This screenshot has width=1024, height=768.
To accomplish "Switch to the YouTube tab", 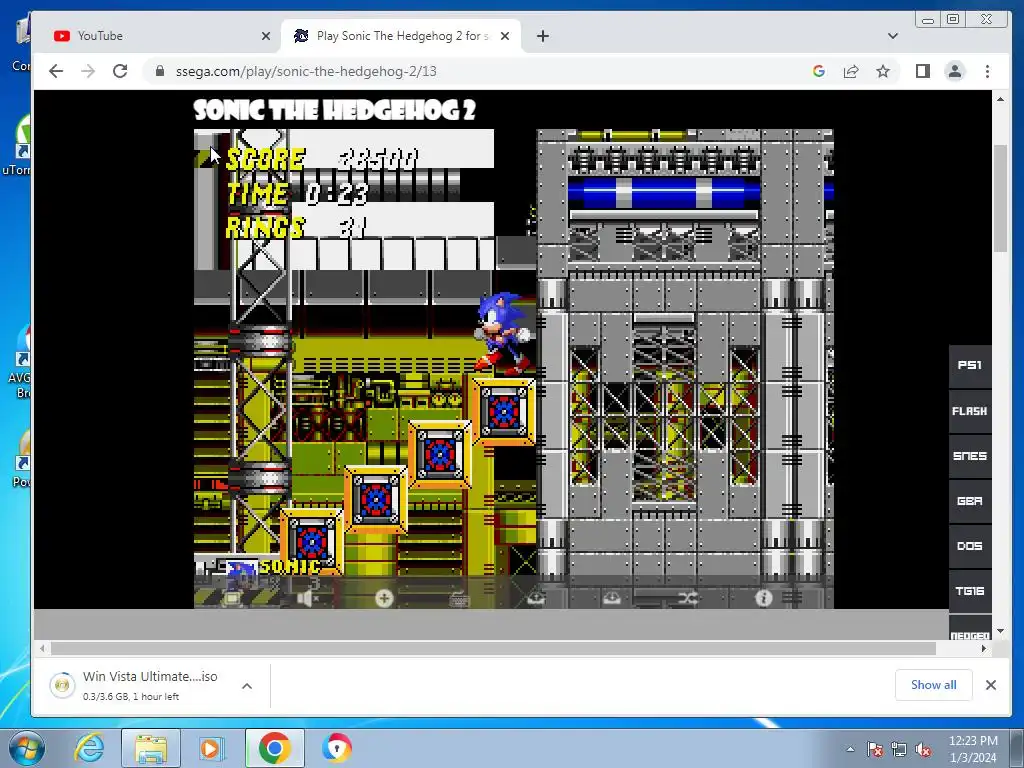I will (x=157, y=36).
